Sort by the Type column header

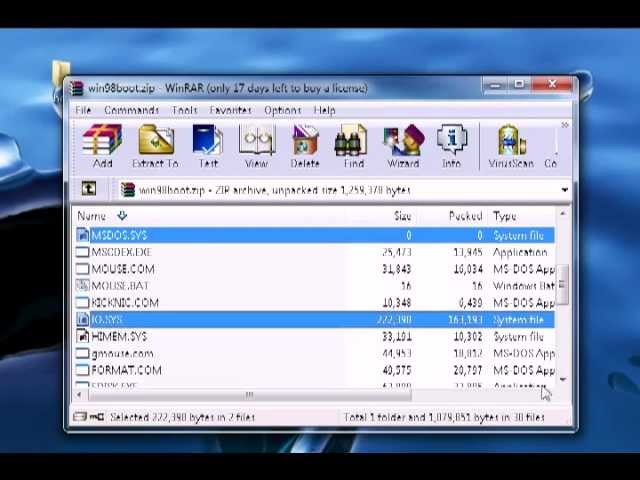[x=505, y=216]
